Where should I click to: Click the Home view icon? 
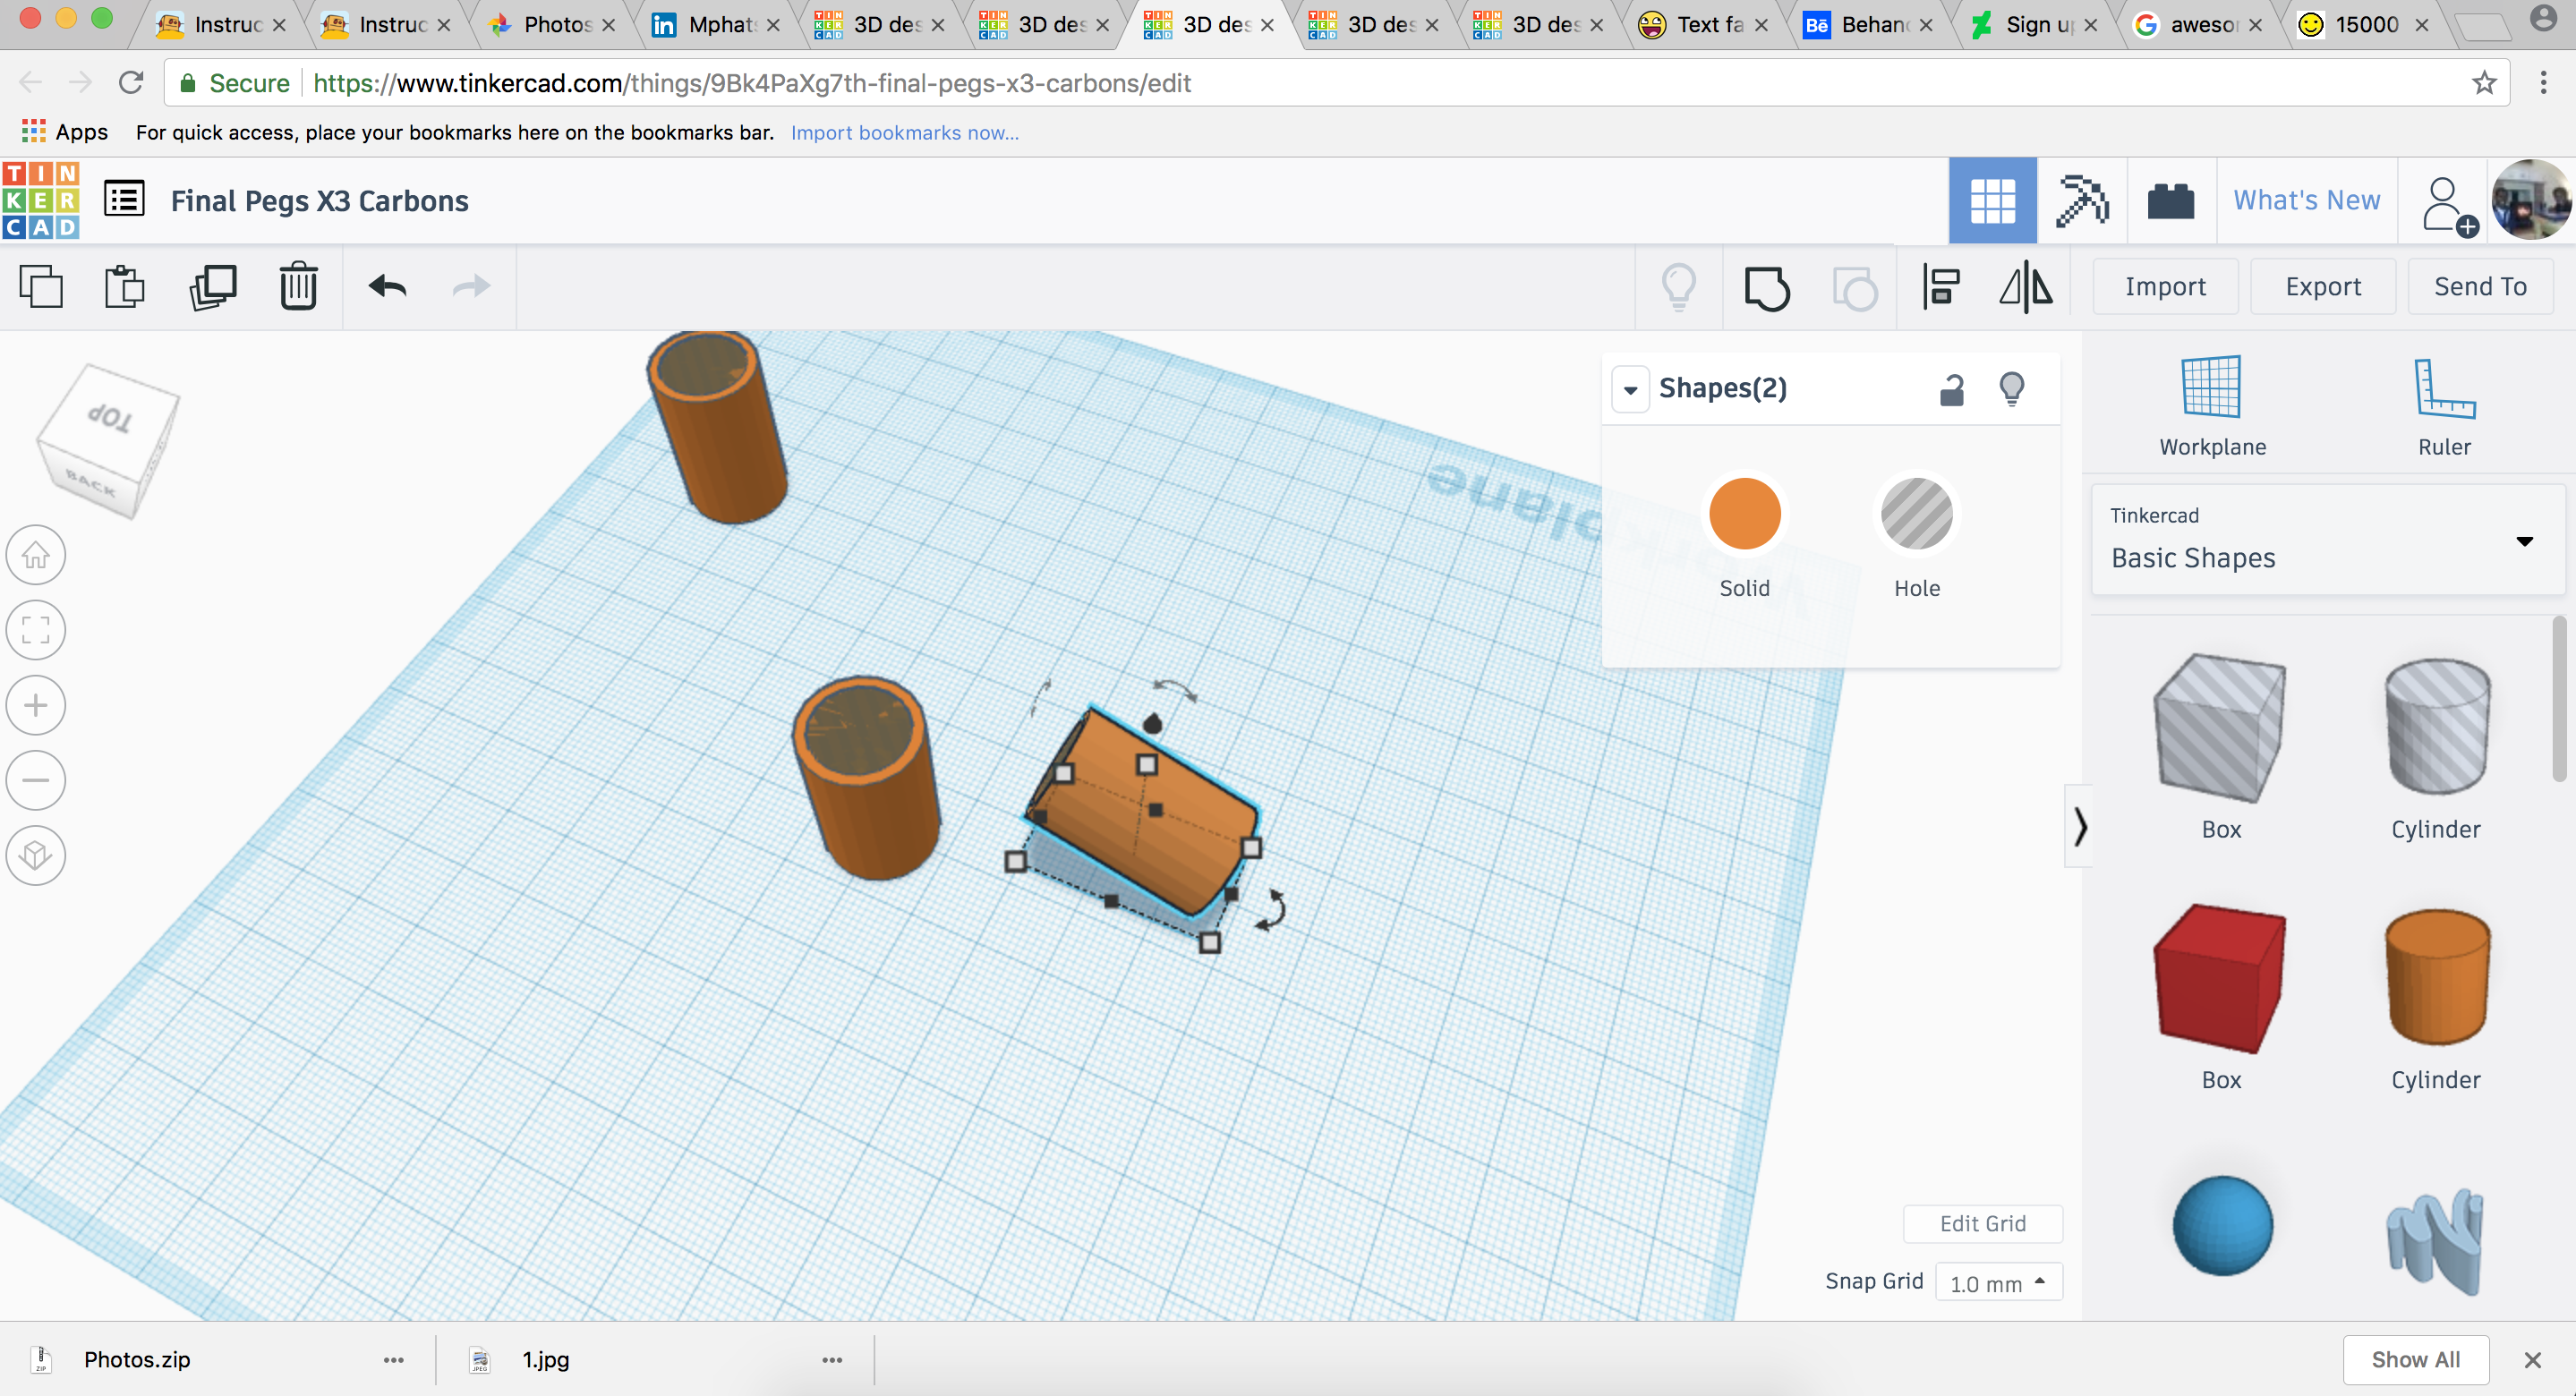(x=35, y=555)
